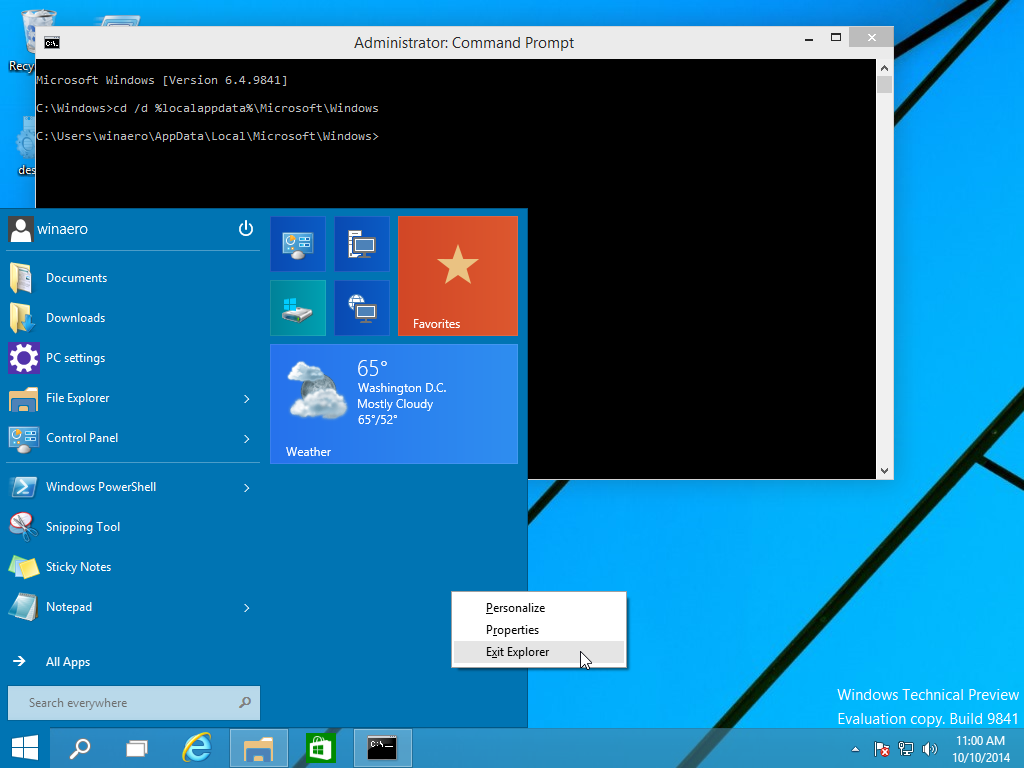Open the volume speaker icon in system tray
This screenshot has height=768, width=1024.
(929, 748)
